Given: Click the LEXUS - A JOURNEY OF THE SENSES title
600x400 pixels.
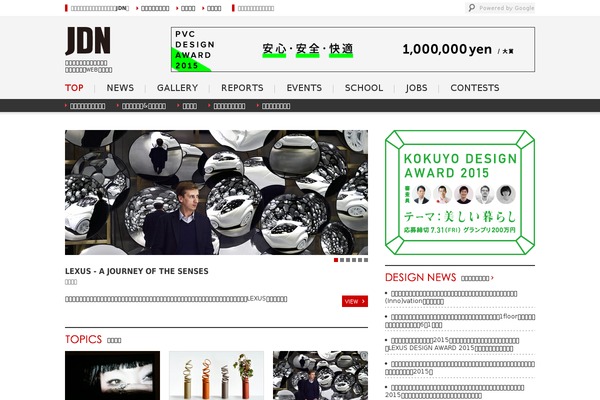Looking at the screenshot, I should point(137,271).
